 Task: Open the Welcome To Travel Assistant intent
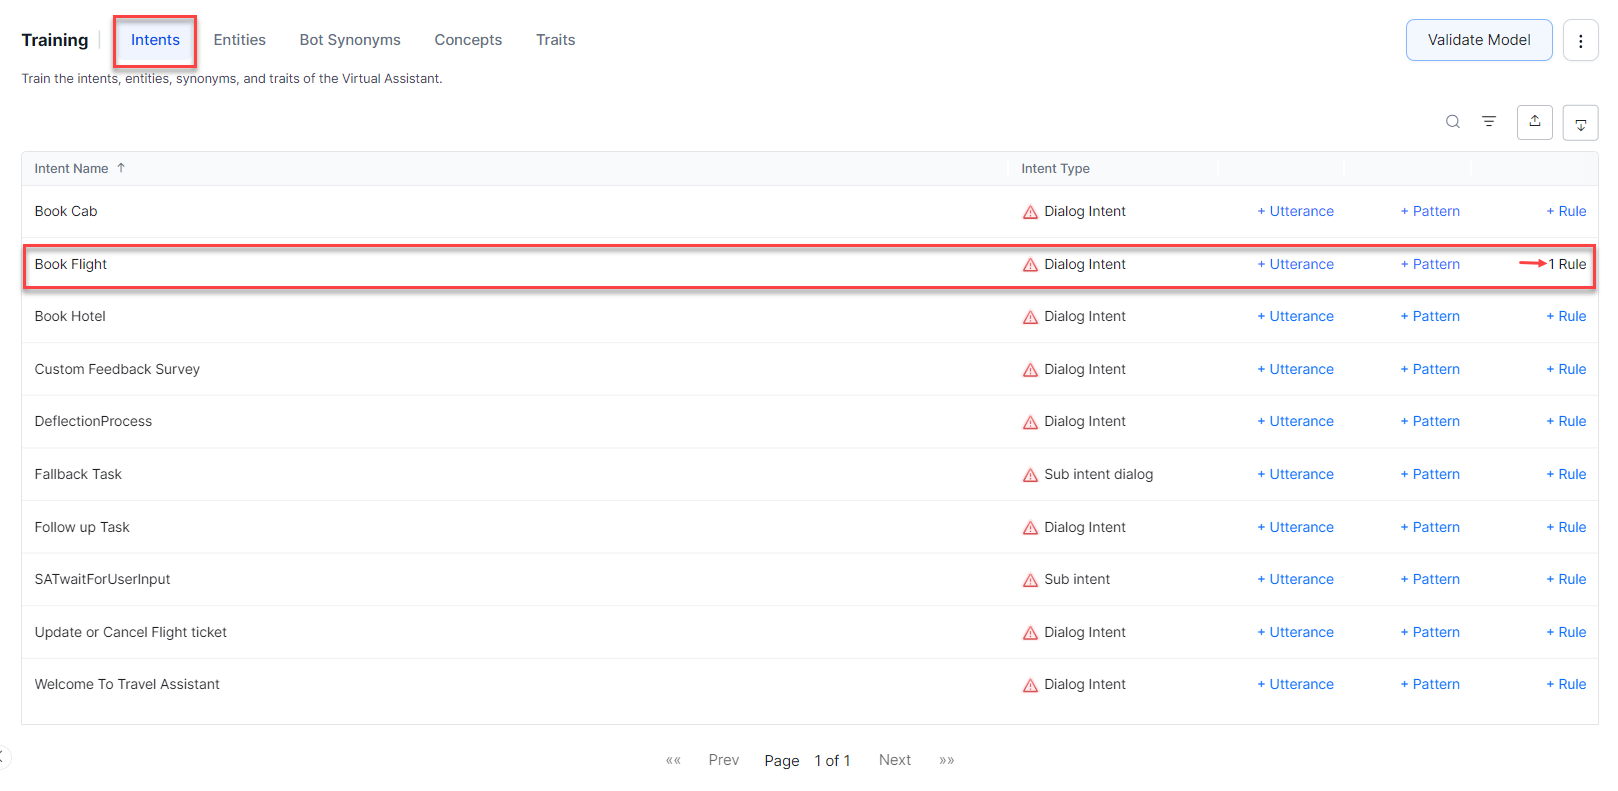click(x=127, y=685)
